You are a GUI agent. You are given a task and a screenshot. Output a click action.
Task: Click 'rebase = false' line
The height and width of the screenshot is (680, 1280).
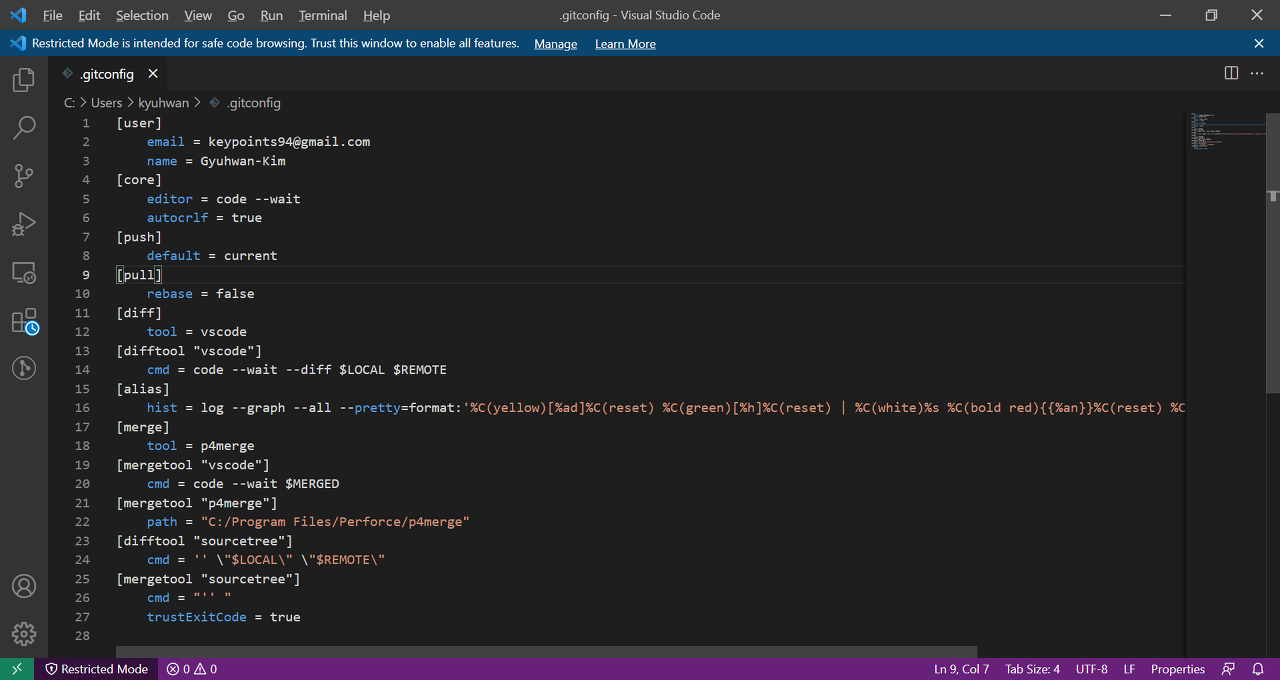(x=200, y=293)
